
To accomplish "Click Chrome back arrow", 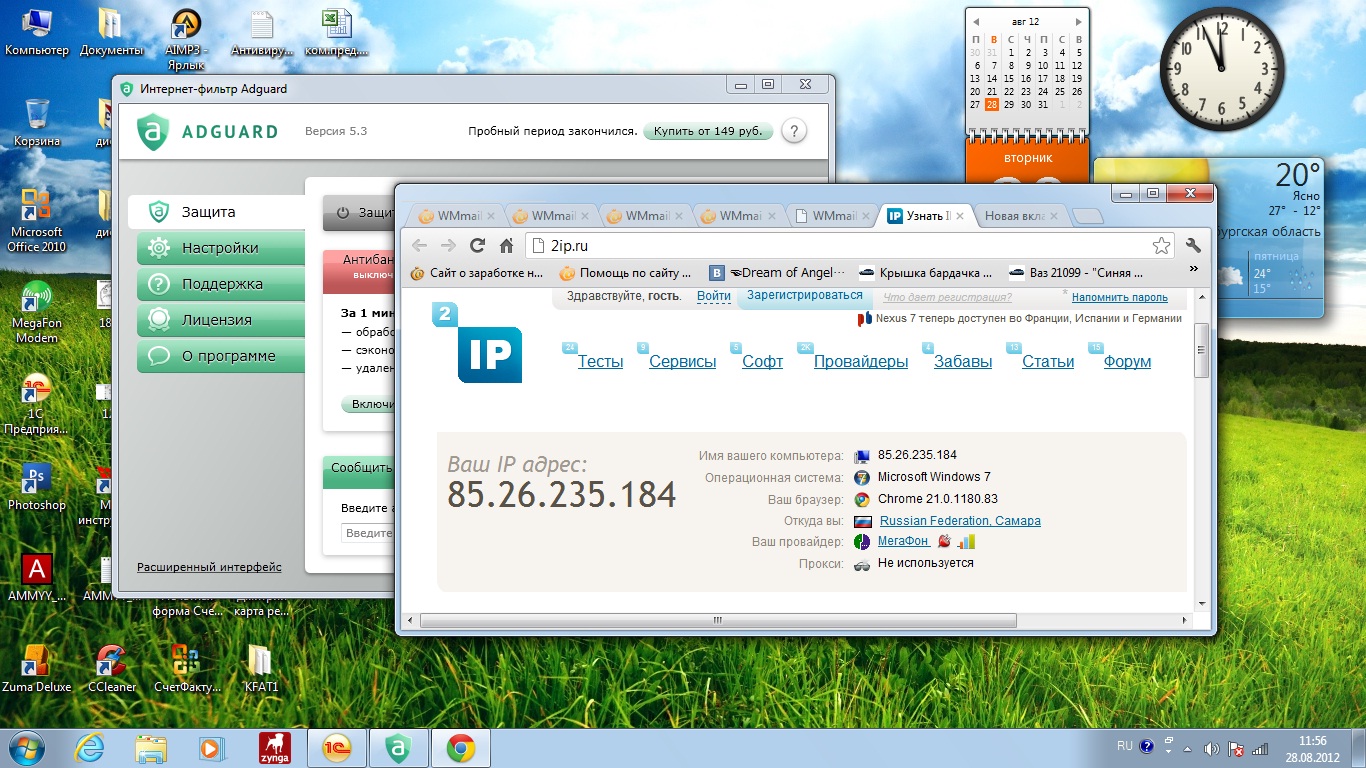I will click(419, 245).
